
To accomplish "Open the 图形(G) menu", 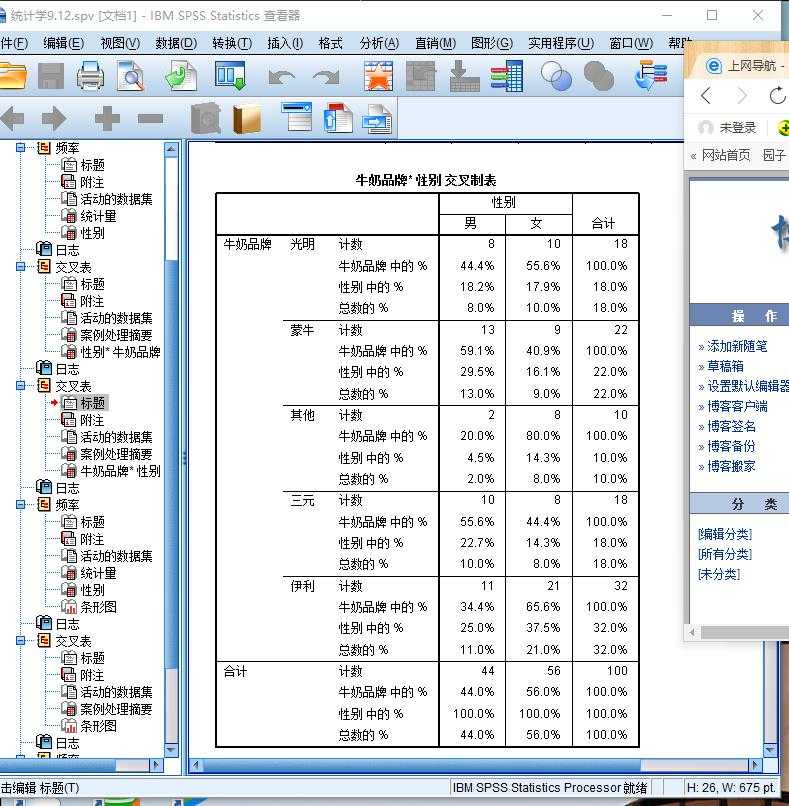I will coord(491,43).
